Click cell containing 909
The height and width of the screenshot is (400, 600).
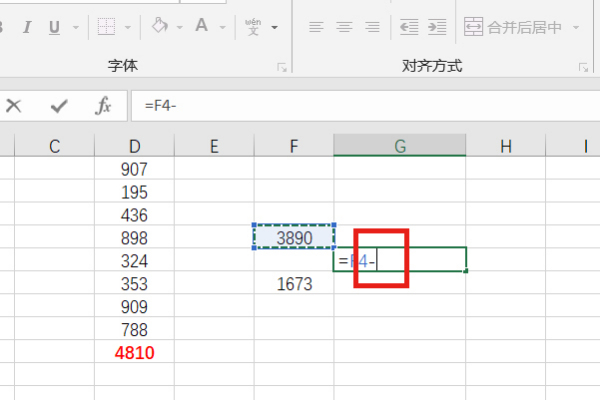click(134, 307)
